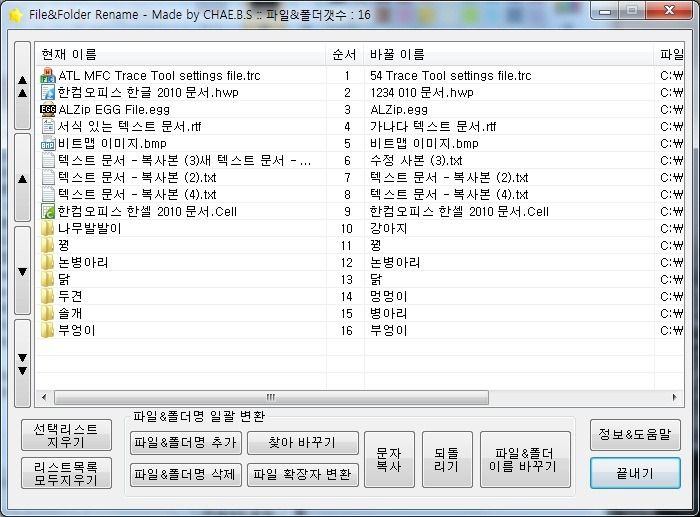This screenshot has width=700, height=517.
Task: Click the 텍스트 문서 - 복사본 (3)새 텍스트 row name
Action: click(184, 160)
